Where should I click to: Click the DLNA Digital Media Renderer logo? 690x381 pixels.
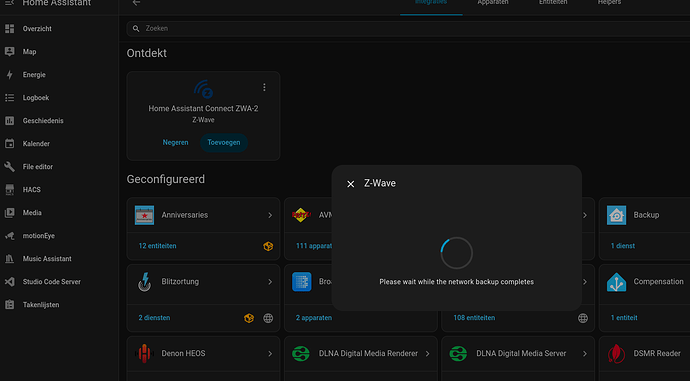click(301, 353)
